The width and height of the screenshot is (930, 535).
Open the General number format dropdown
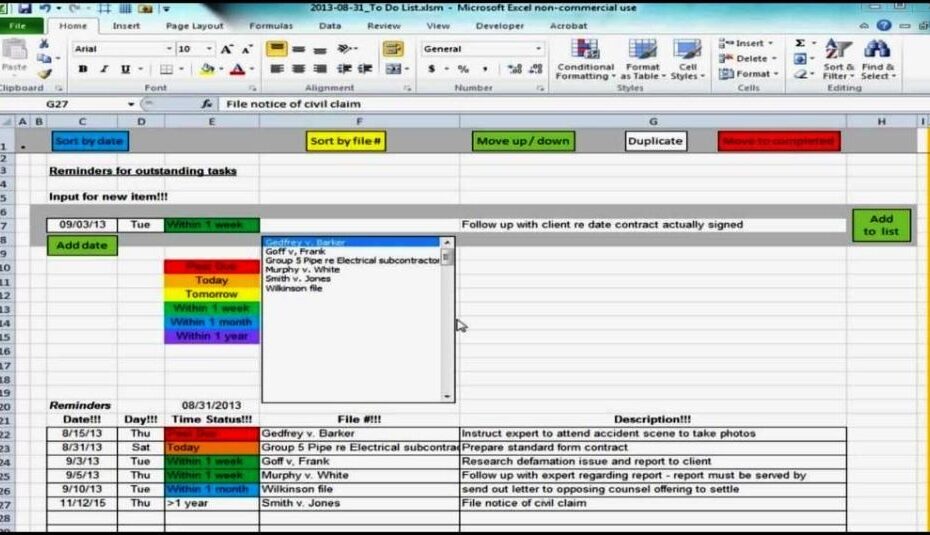coord(538,49)
